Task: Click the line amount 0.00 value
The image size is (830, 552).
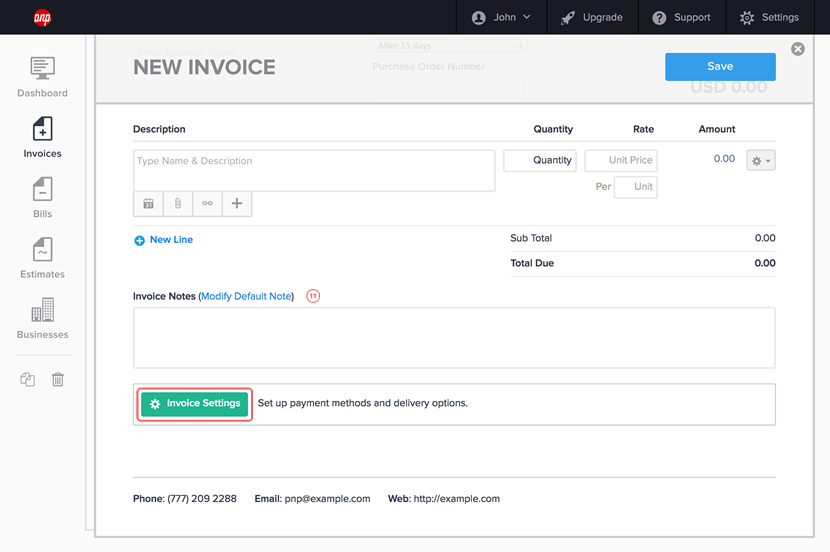Action: (x=724, y=158)
